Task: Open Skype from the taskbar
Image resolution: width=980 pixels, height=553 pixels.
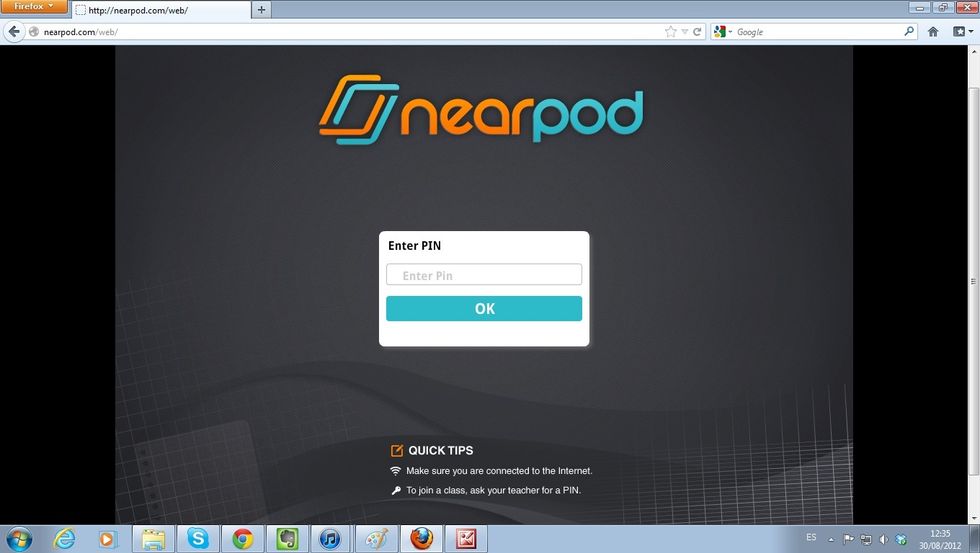Action: [198, 538]
